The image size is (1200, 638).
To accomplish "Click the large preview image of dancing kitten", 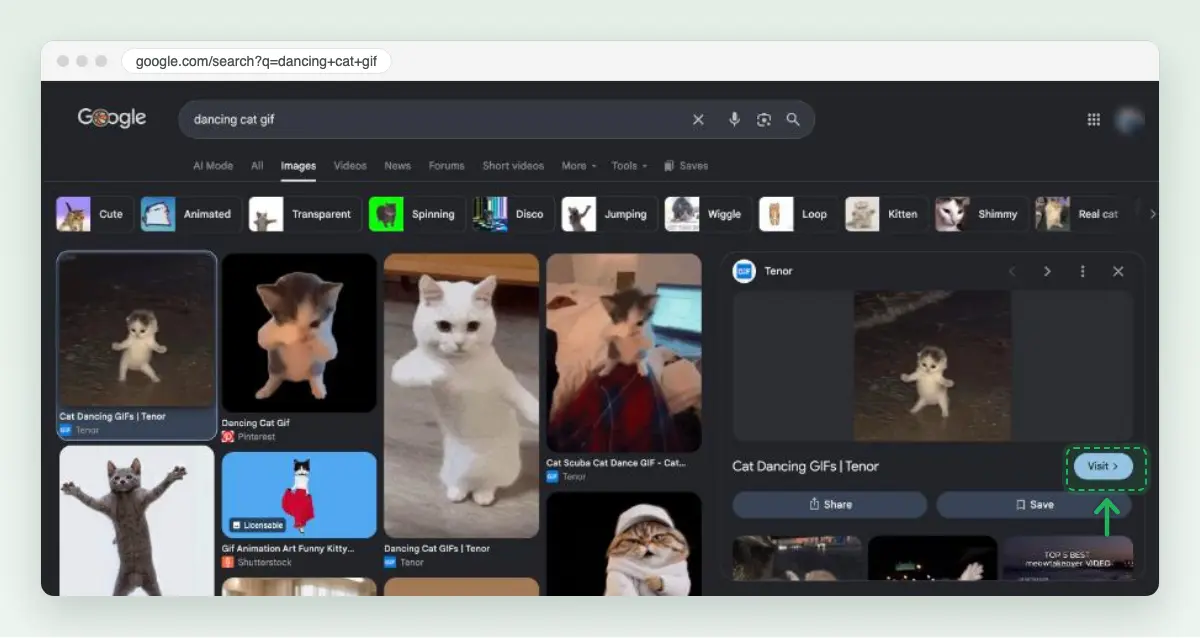I will click(932, 366).
